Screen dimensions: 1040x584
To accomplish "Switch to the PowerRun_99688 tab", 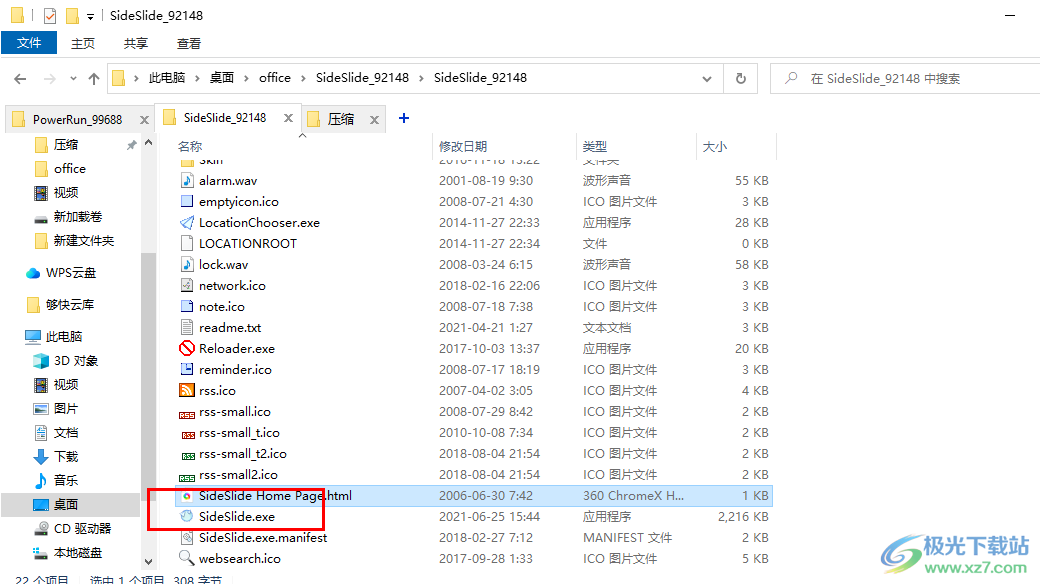I will pyautogui.click(x=77, y=119).
